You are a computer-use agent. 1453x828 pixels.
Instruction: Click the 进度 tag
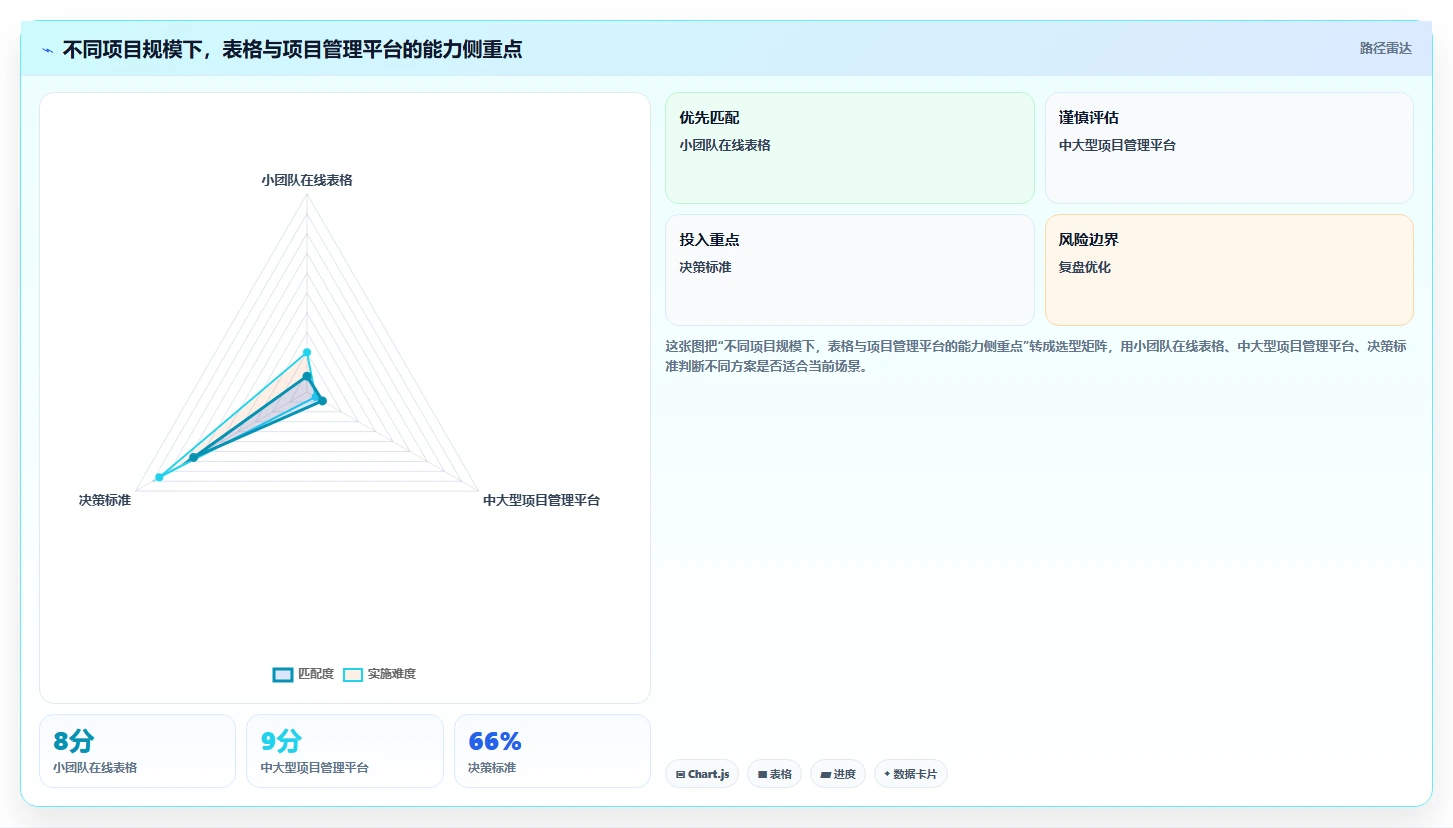coord(838,774)
